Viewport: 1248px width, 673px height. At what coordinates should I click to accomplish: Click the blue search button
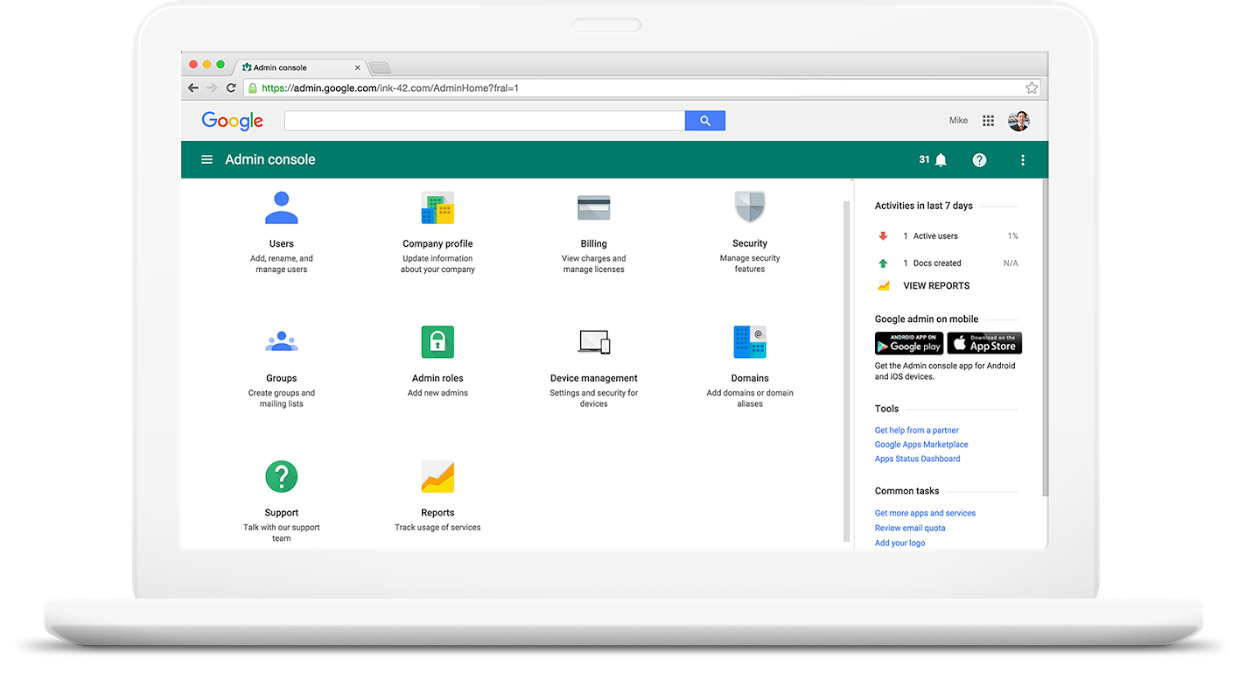[705, 121]
